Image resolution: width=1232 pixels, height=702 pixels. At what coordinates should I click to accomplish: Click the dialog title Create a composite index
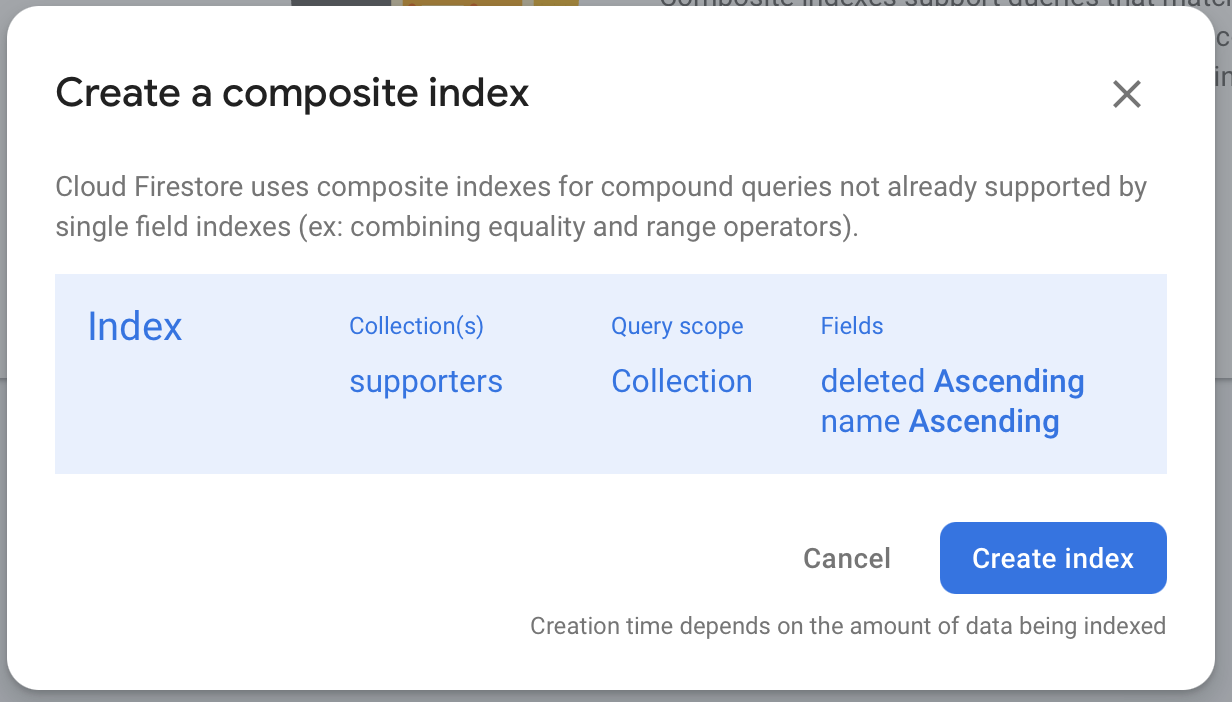tap(292, 92)
